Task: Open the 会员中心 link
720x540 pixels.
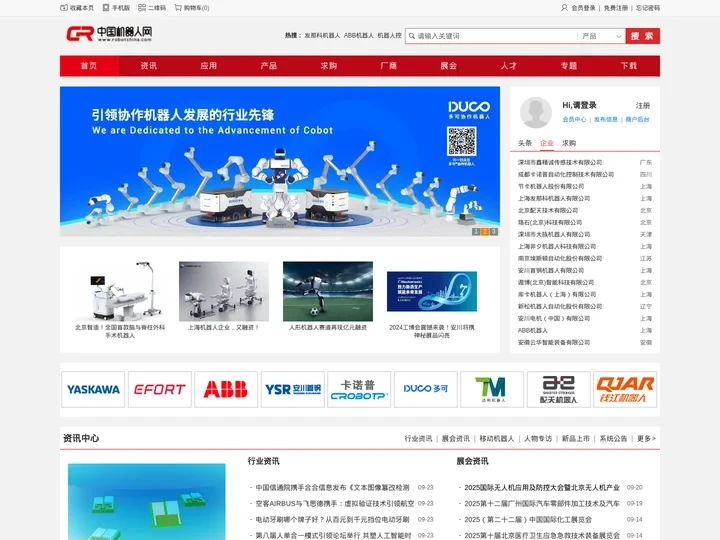Action: (574, 119)
